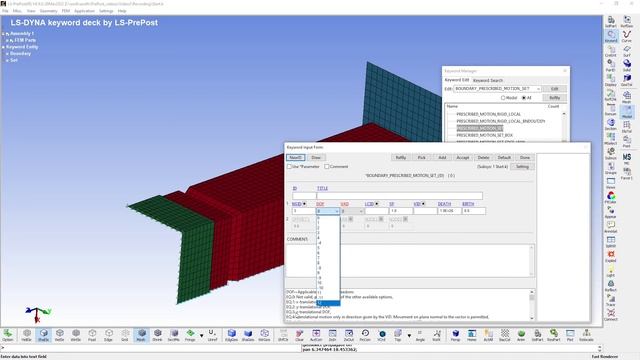
Task: Click the NewID button
Action: (x=295, y=158)
